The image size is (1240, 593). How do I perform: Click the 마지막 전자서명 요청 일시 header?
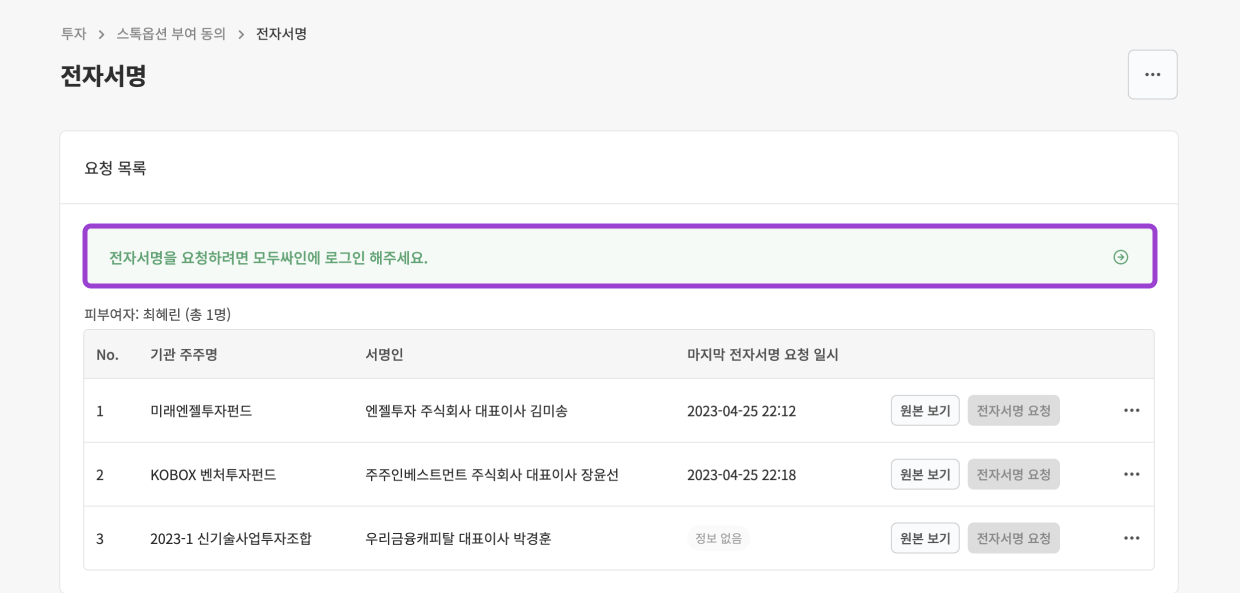762,354
